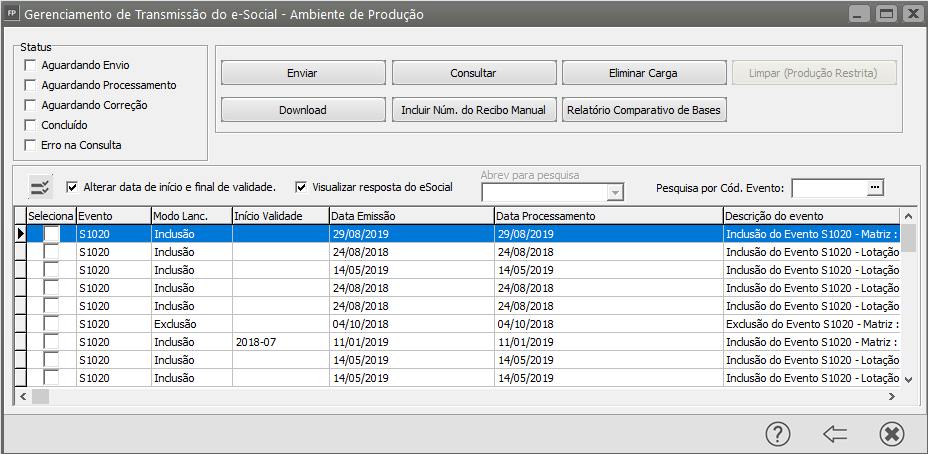Image resolution: width=928 pixels, height=454 pixels.
Task: Uncheck Alterar data de início e final
Action: click(72, 187)
